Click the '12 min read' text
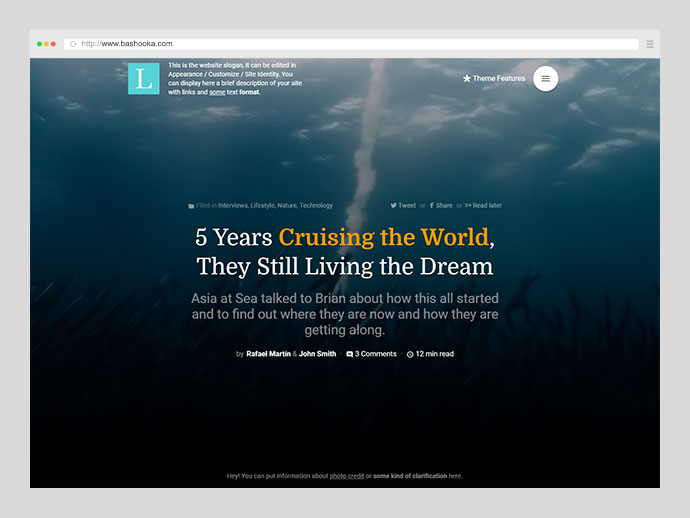690x518 pixels. 434,354
